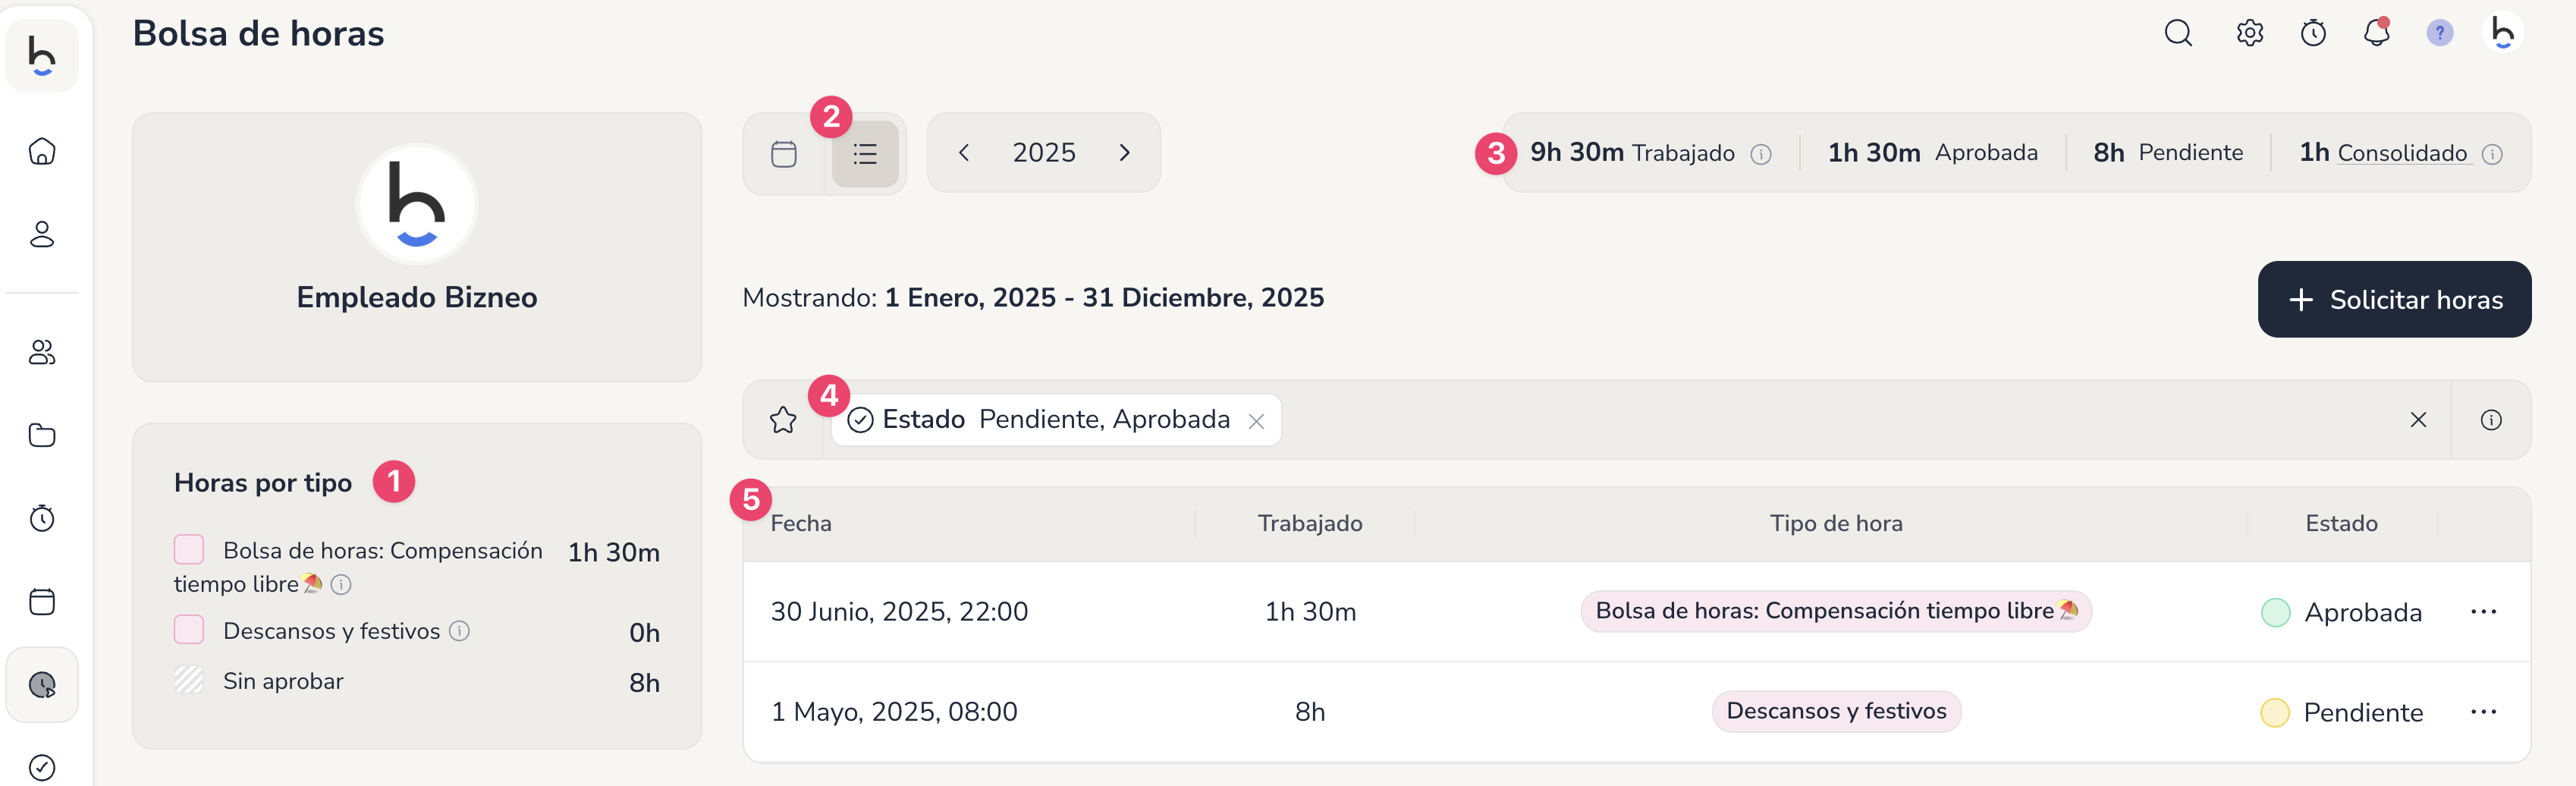Remove the Estado Pendiente, Aprobada filter chip

tap(1257, 421)
